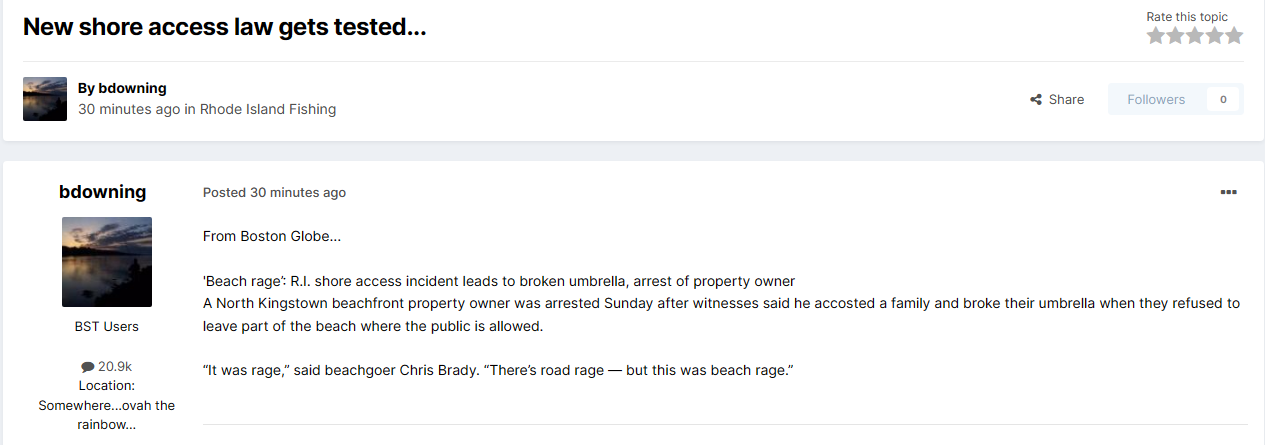Open the 'Posted 30 minutes ago' permalink
1265x445 pixels.
click(x=274, y=192)
